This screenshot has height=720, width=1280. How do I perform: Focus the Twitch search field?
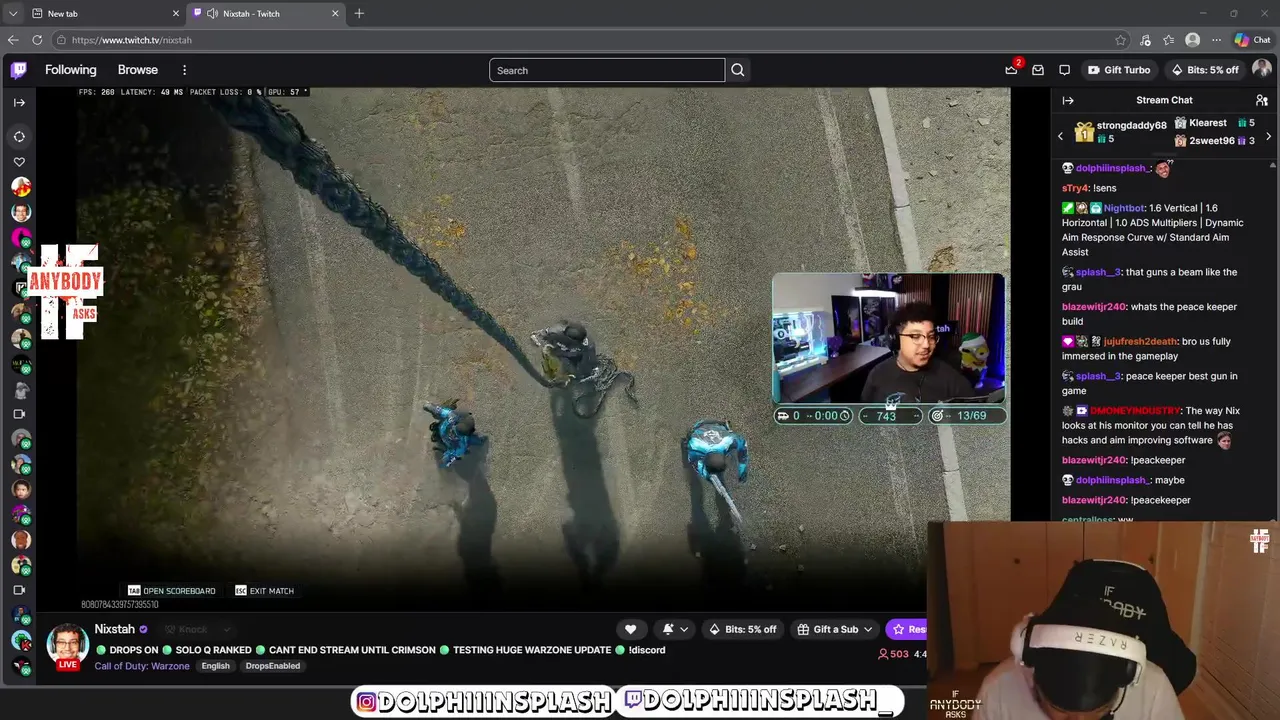coord(607,70)
